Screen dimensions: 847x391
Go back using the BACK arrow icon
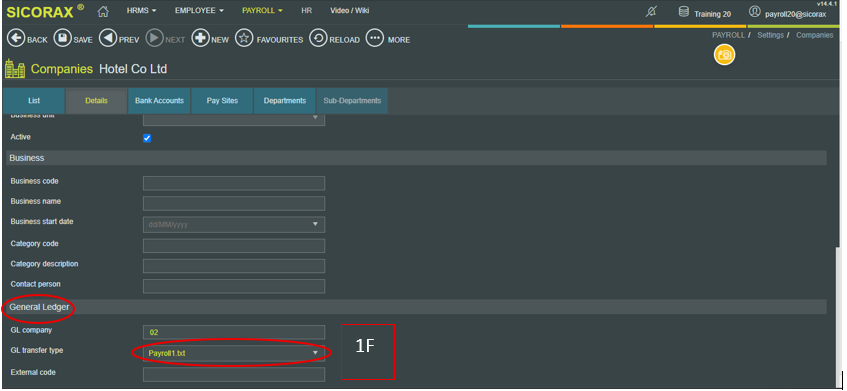pyautogui.click(x=16, y=38)
